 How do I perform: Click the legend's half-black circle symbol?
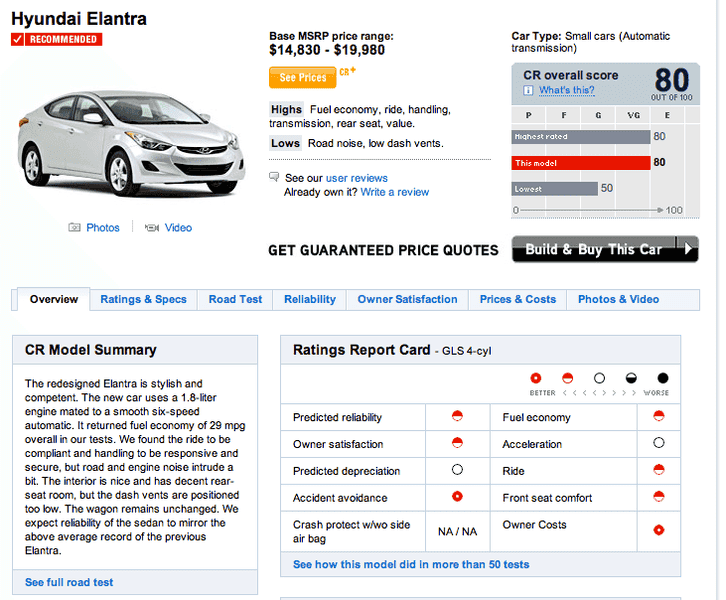click(x=631, y=378)
